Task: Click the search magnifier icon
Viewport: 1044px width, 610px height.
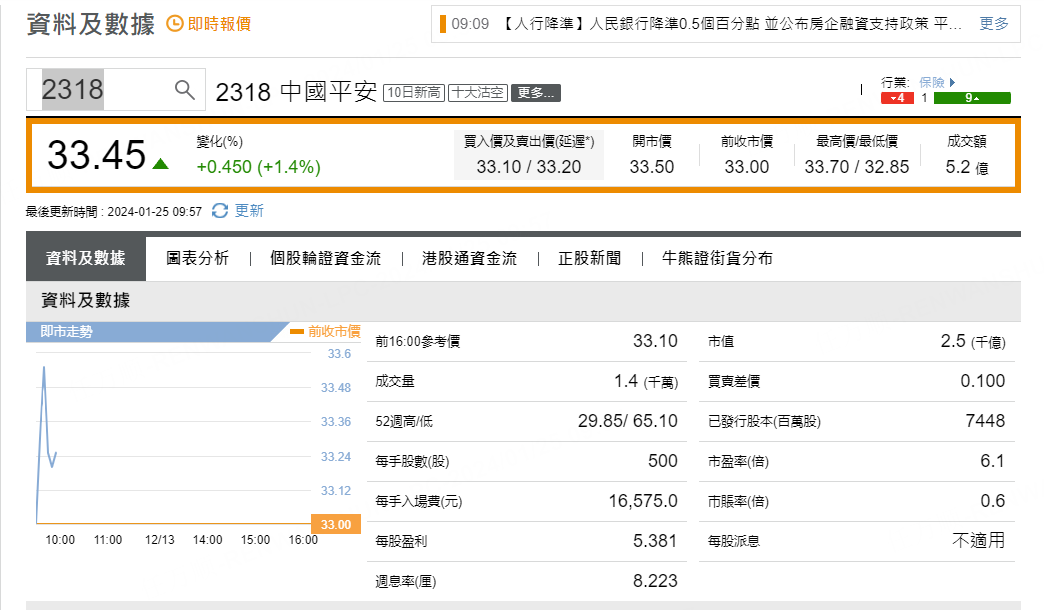Action: coord(184,89)
